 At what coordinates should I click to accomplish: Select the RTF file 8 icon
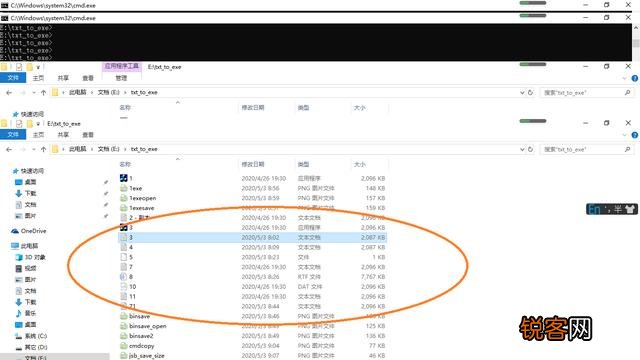tap(124, 277)
